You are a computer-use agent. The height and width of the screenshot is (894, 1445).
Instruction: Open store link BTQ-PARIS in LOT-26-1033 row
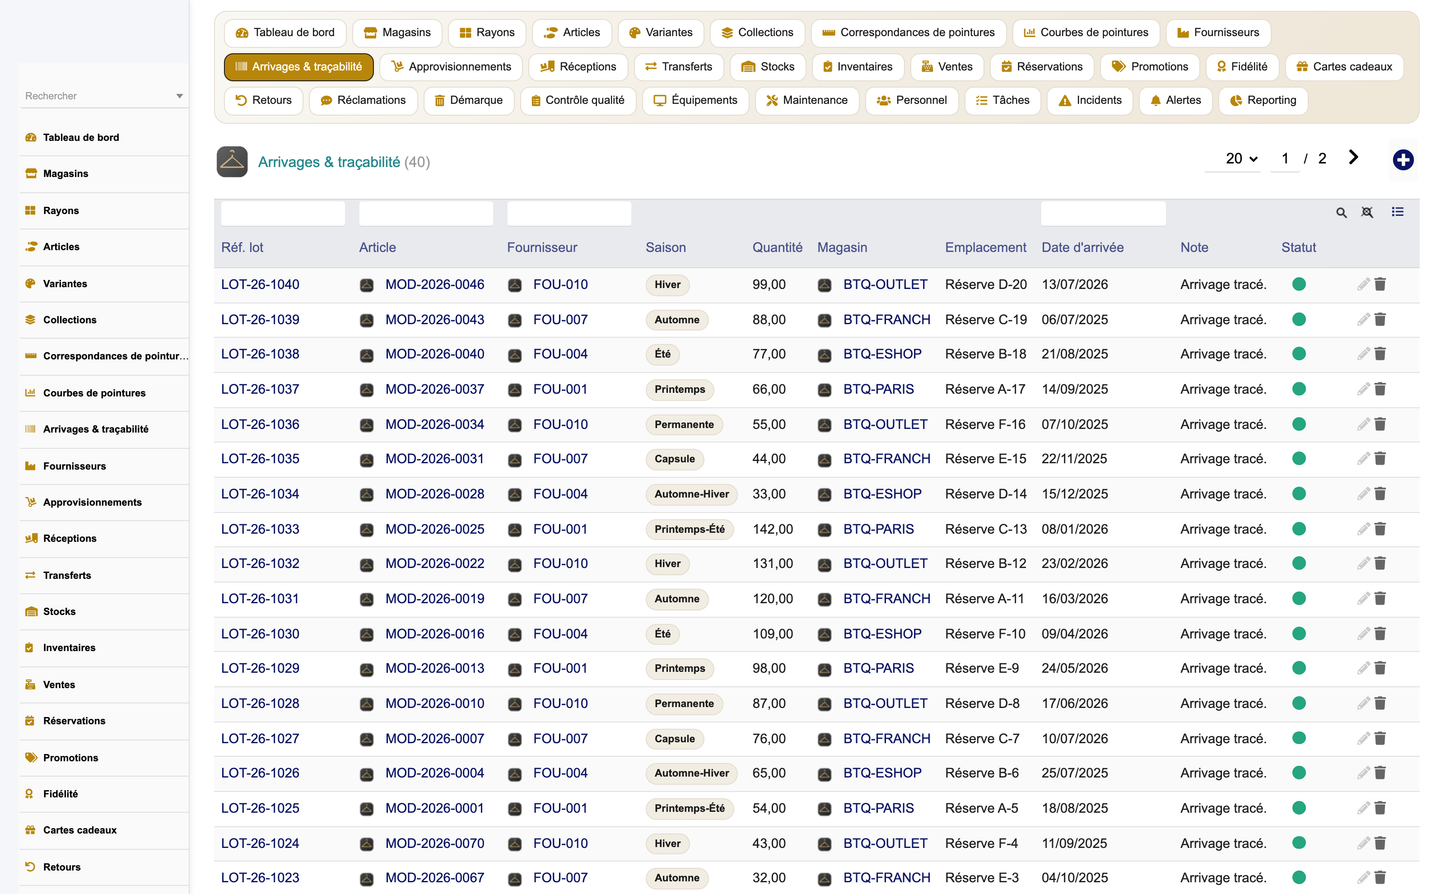click(x=878, y=529)
